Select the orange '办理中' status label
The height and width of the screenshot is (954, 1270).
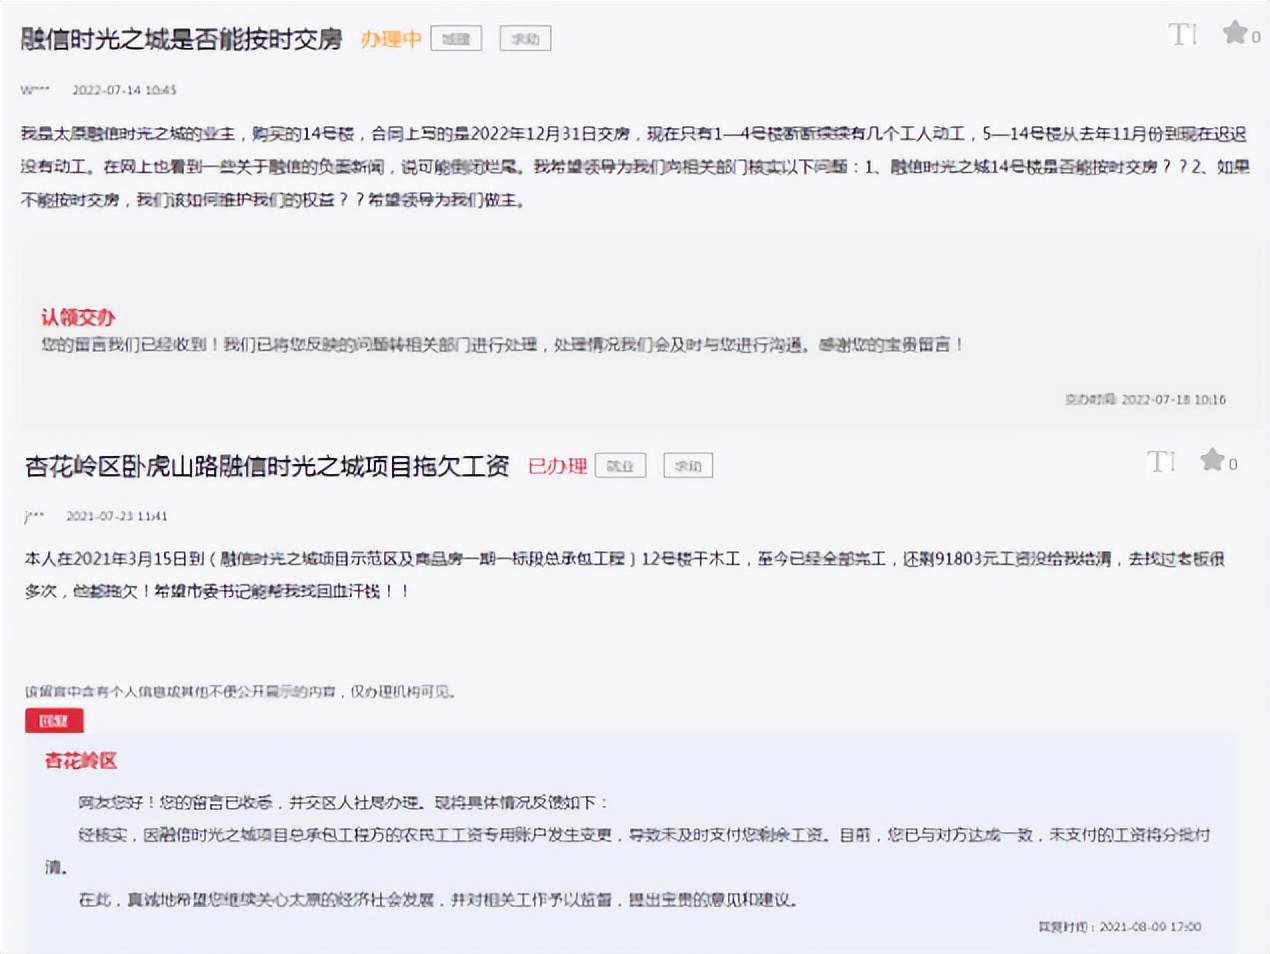tap(391, 40)
